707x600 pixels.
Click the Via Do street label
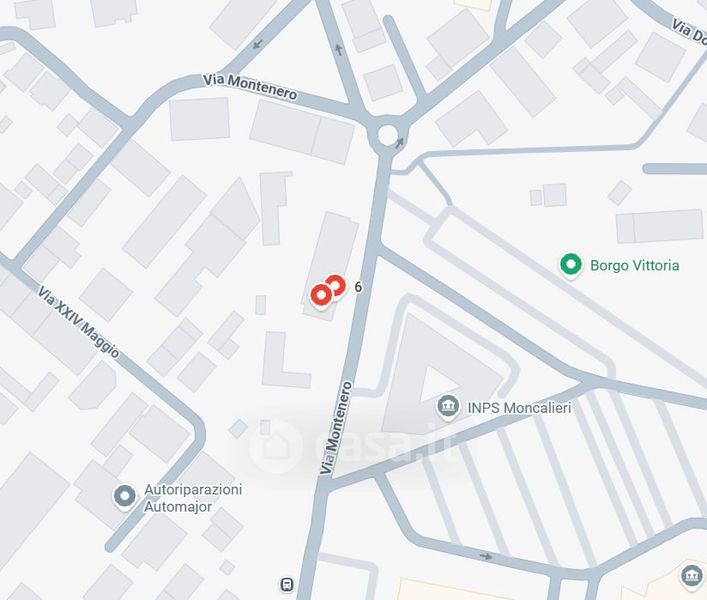pyautogui.click(x=689, y=31)
